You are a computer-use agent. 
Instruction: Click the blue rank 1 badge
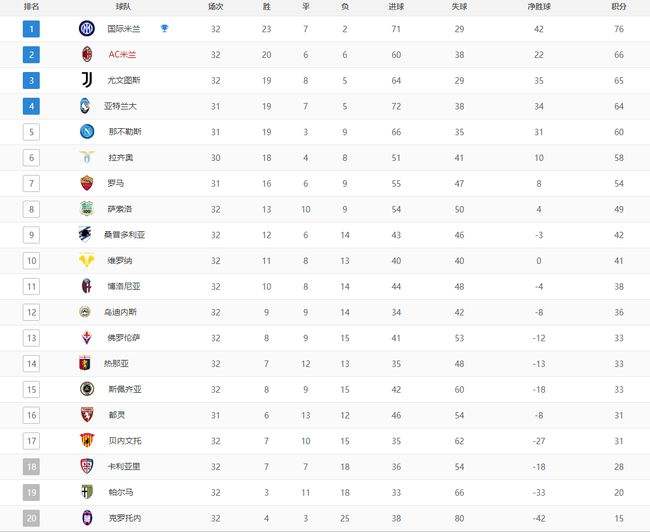click(x=31, y=29)
